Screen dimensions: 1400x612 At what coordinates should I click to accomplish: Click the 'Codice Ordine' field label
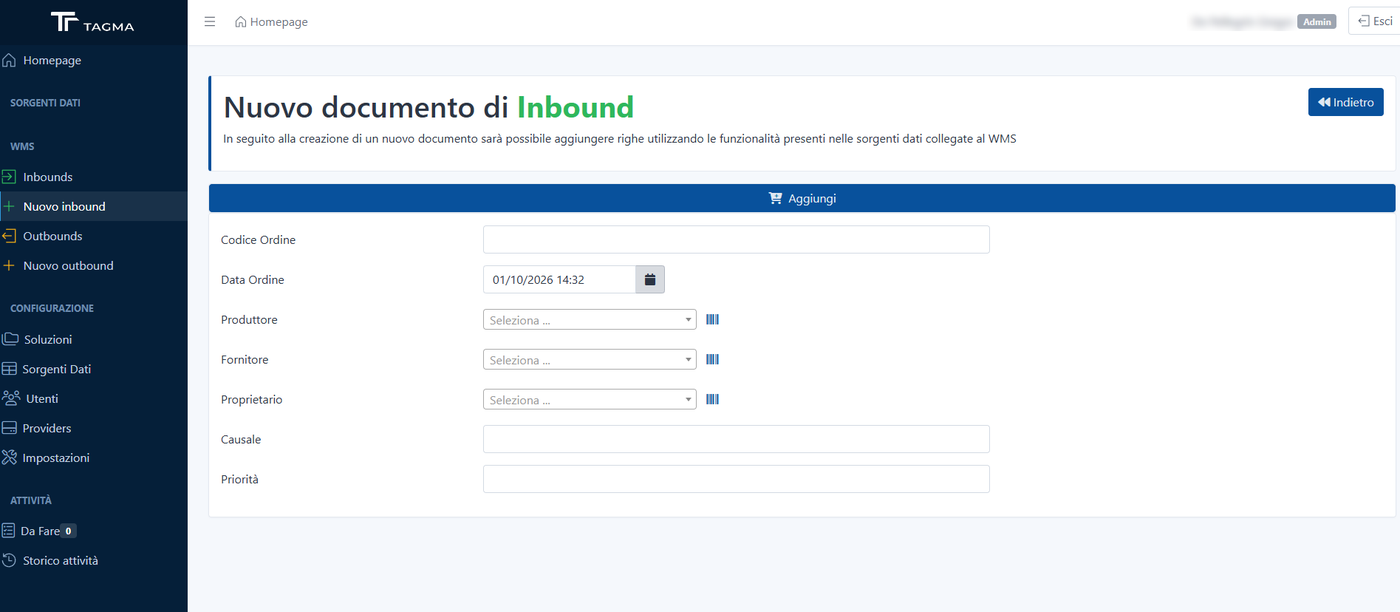coord(258,240)
